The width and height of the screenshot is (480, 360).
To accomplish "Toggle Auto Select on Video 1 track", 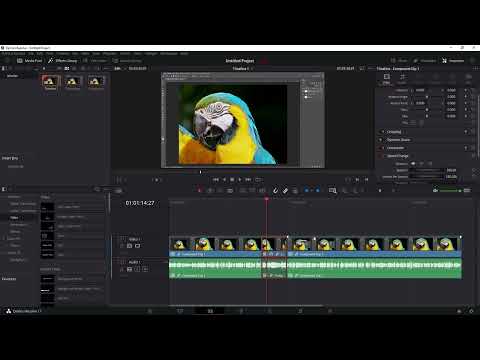I will click(x=129, y=246).
